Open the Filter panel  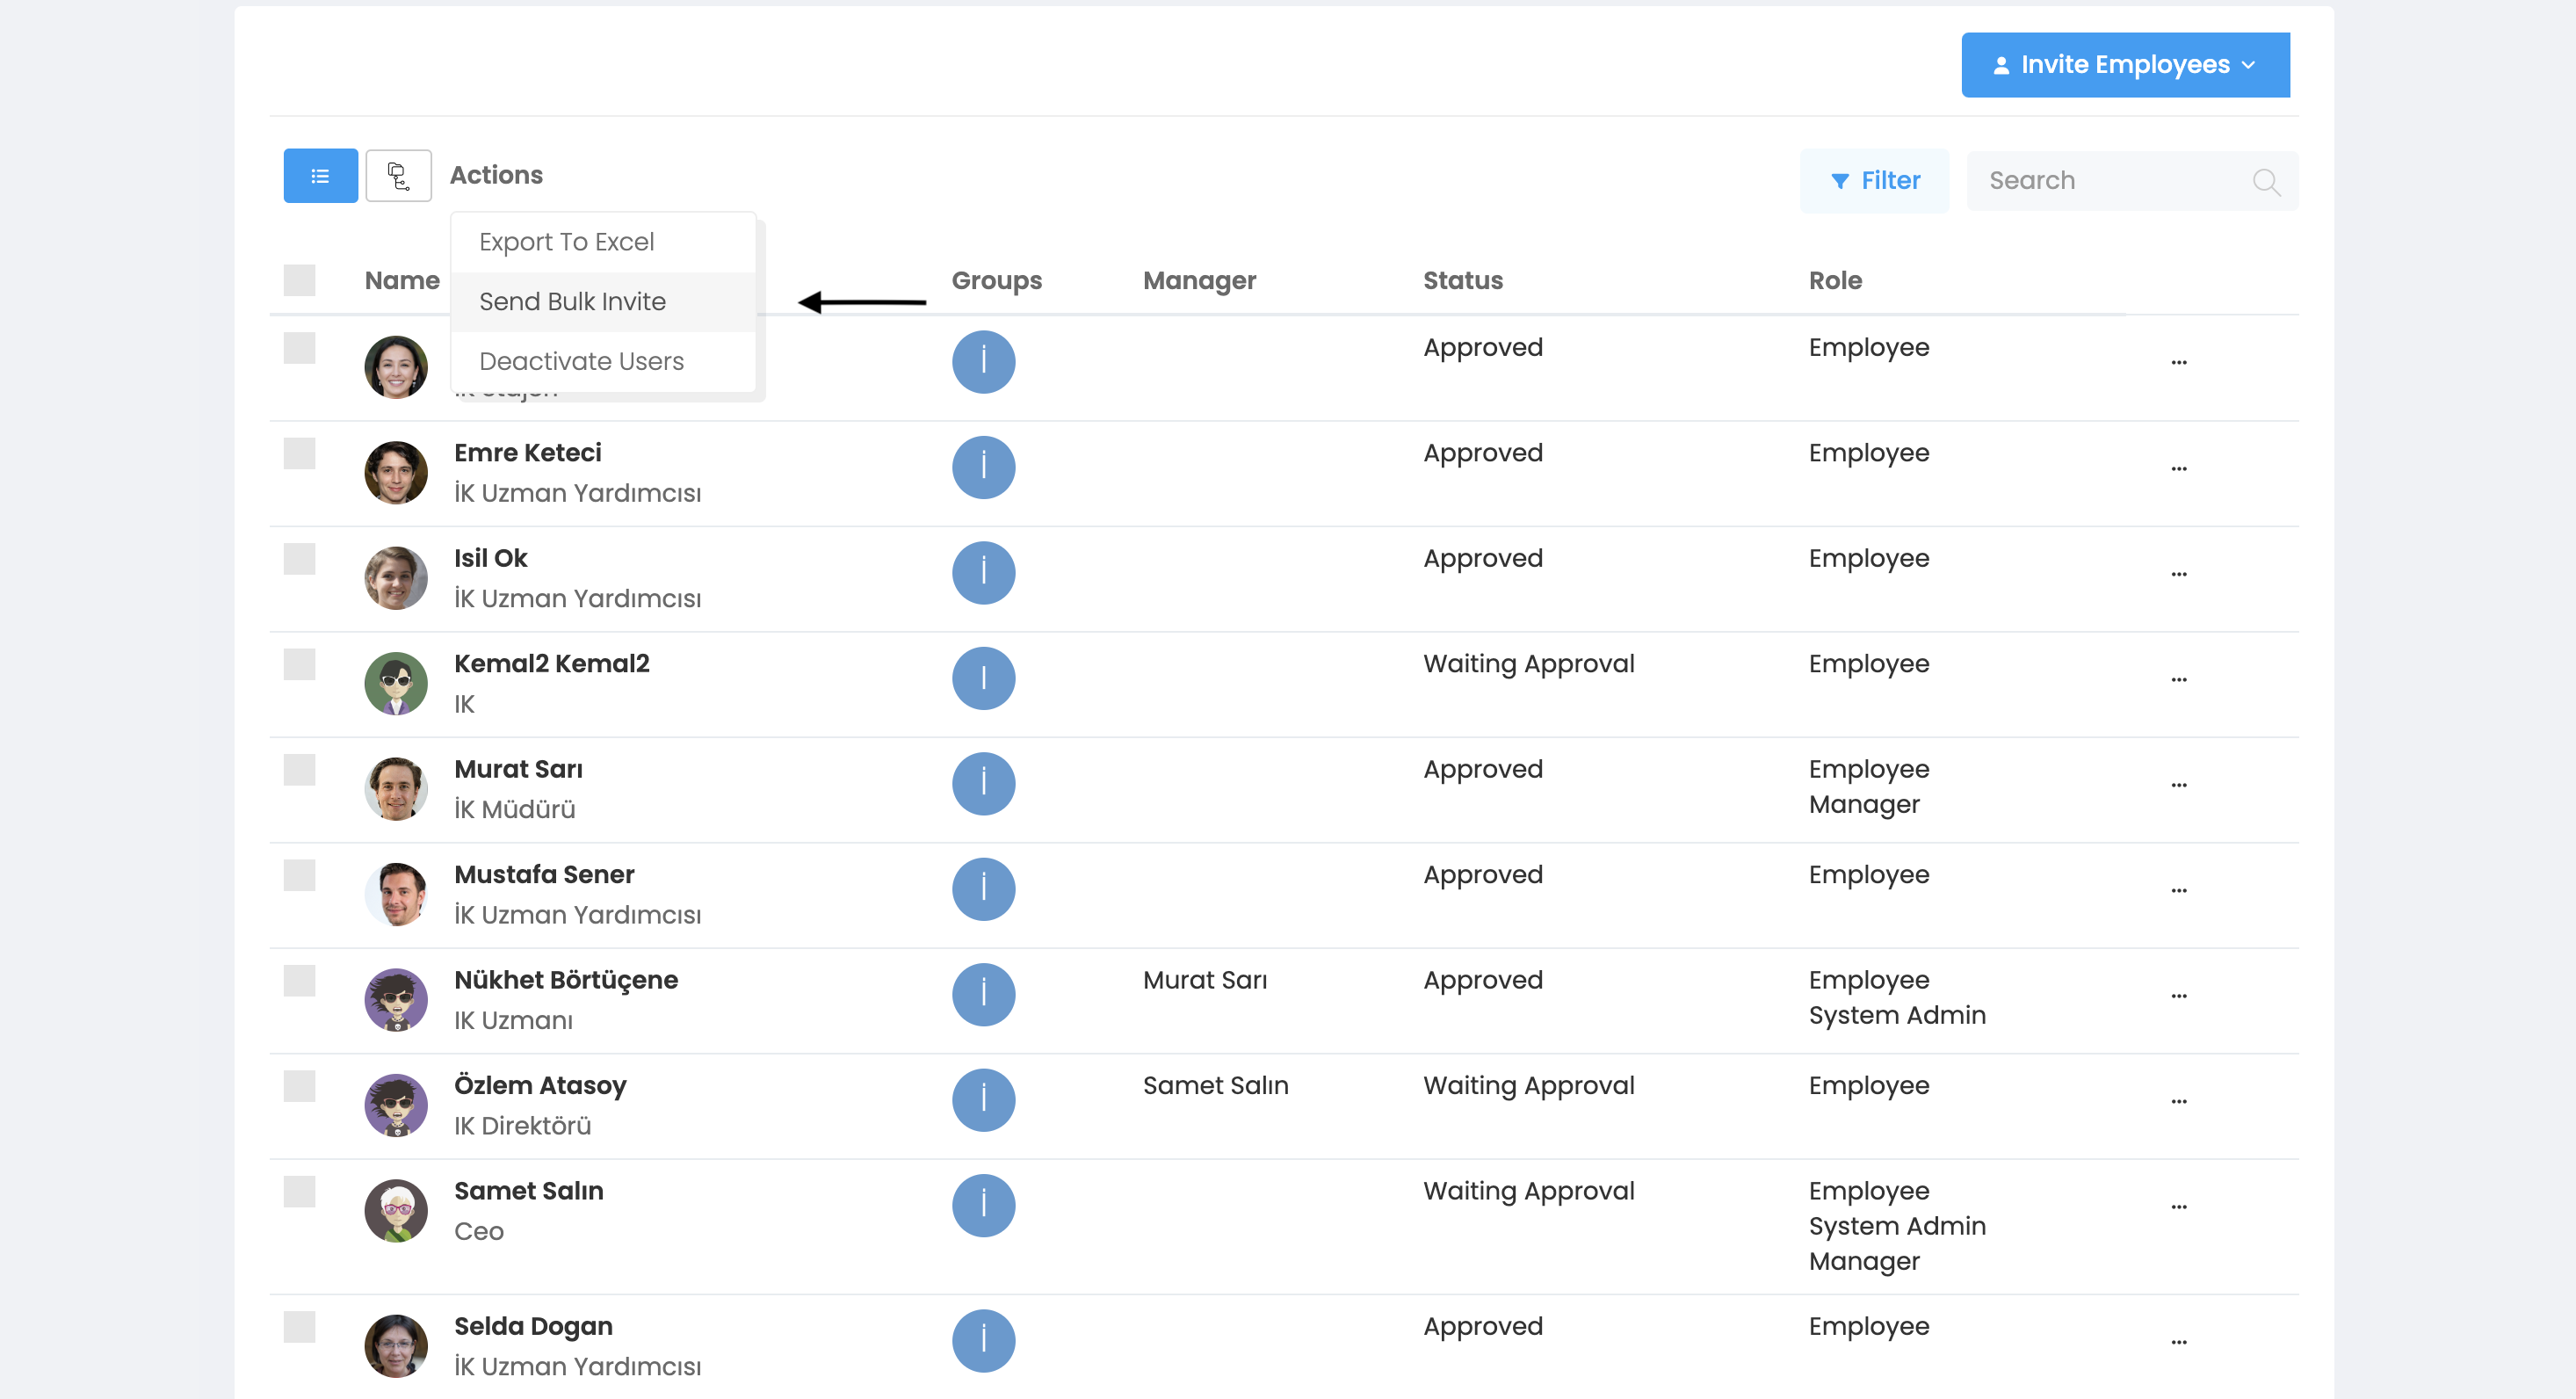click(x=1874, y=181)
